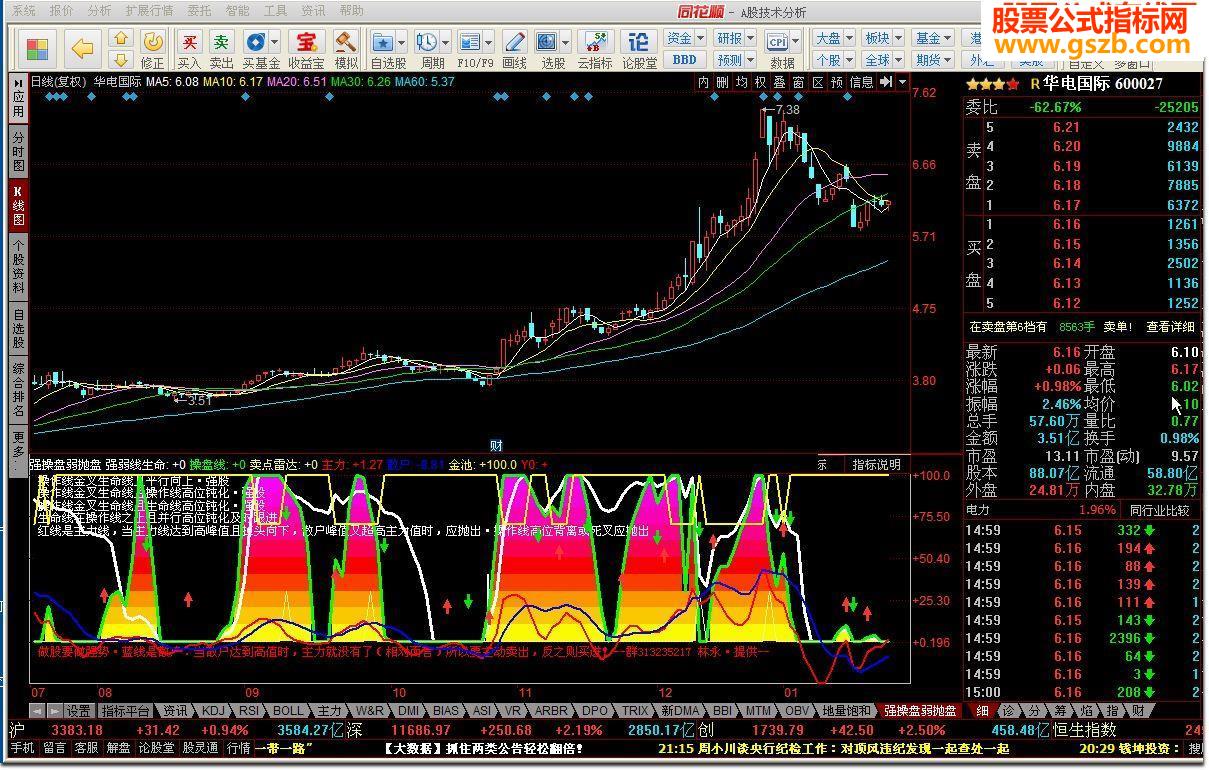Open the 分时图 sidebar view
The image size is (1209, 770).
point(18,151)
